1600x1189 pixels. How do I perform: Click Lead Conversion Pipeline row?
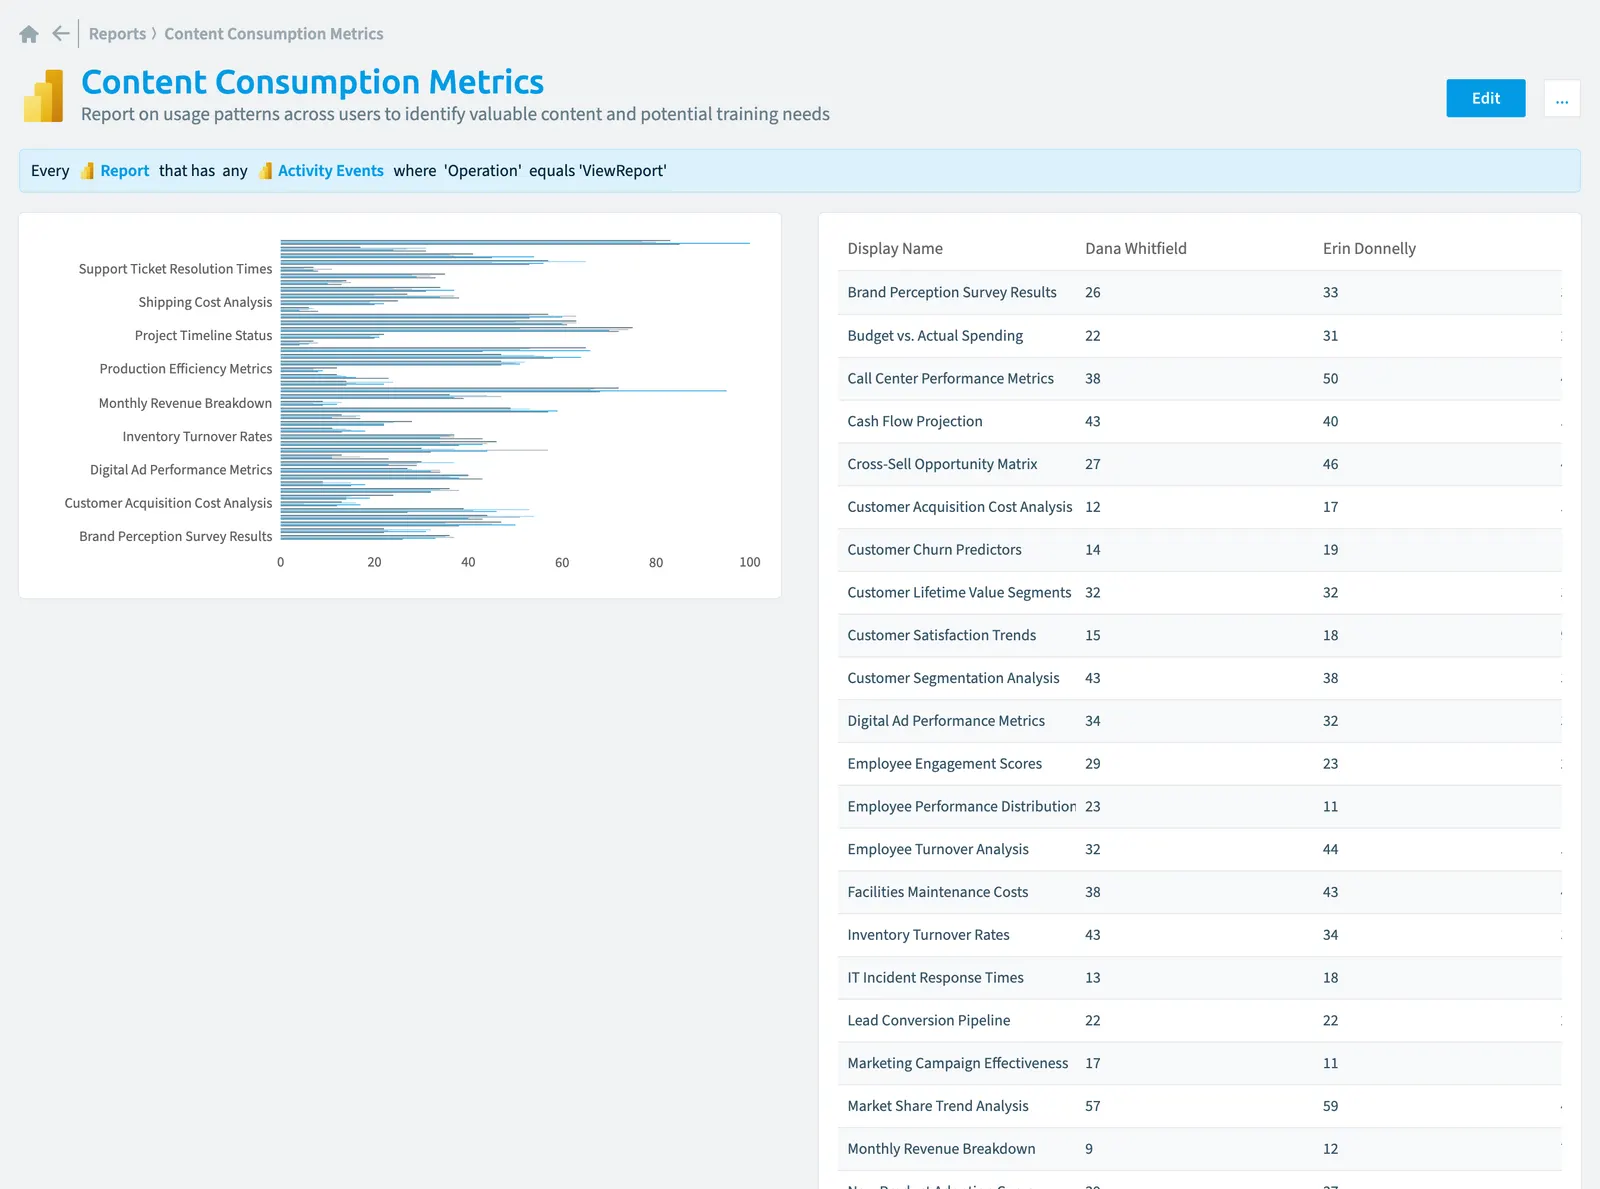(x=1199, y=1021)
